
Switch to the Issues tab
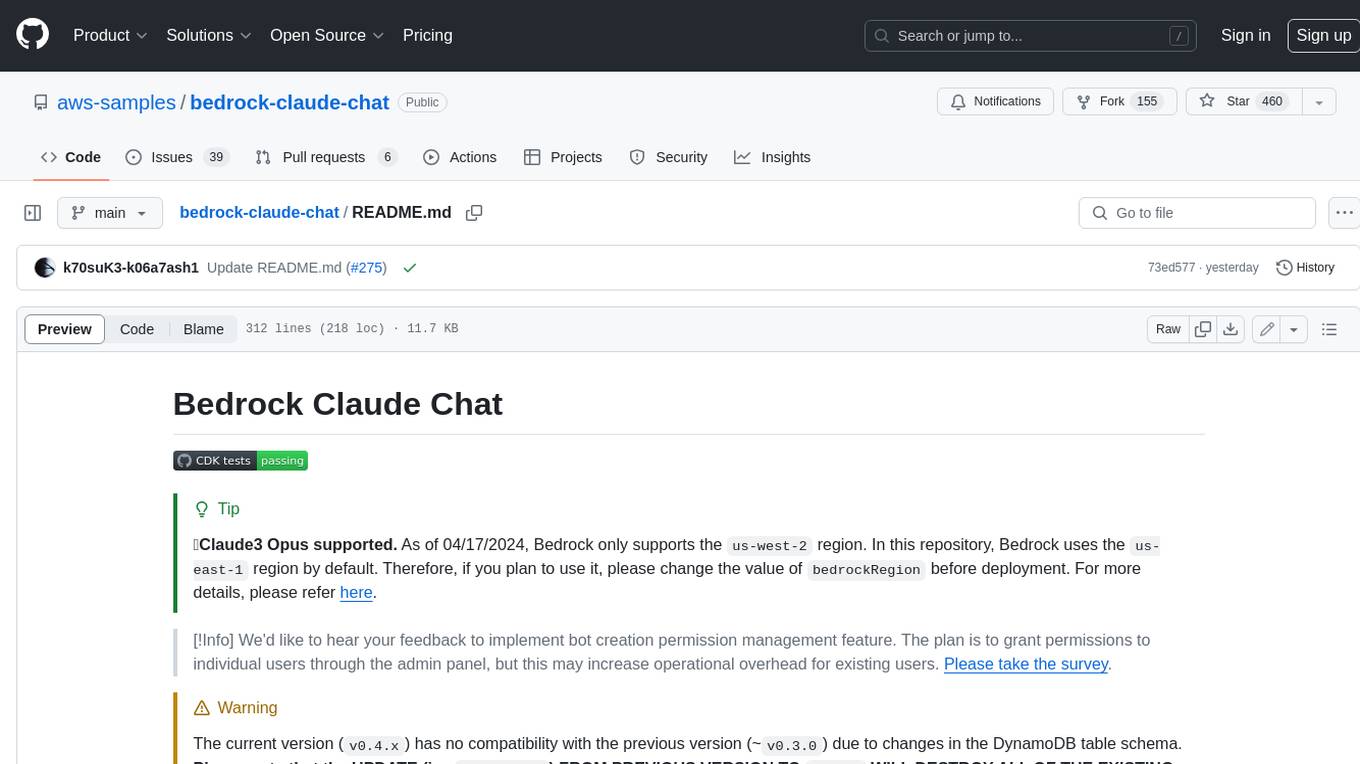(177, 157)
